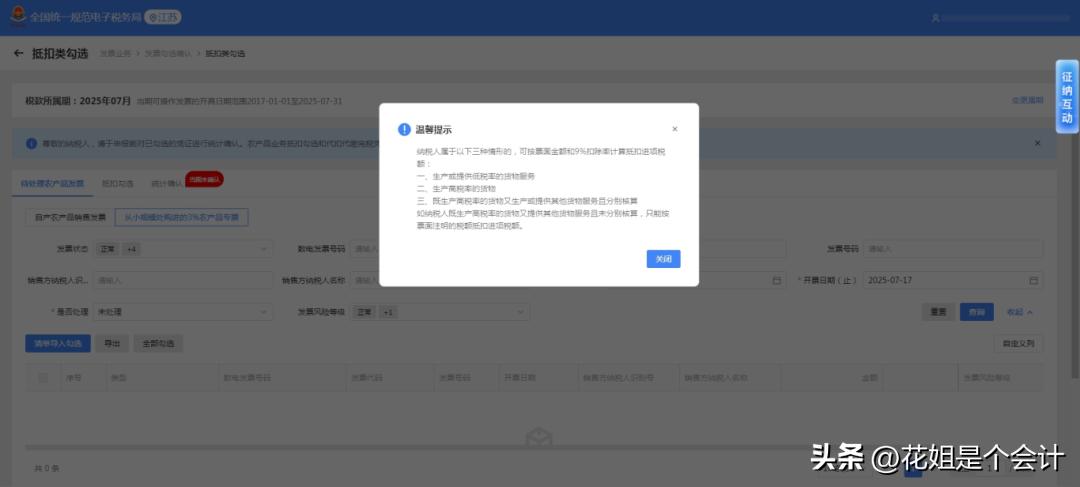Click calendar icon in 开票日期(止) field
This screenshot has width=1080, height=487.
coord(1033,280)
